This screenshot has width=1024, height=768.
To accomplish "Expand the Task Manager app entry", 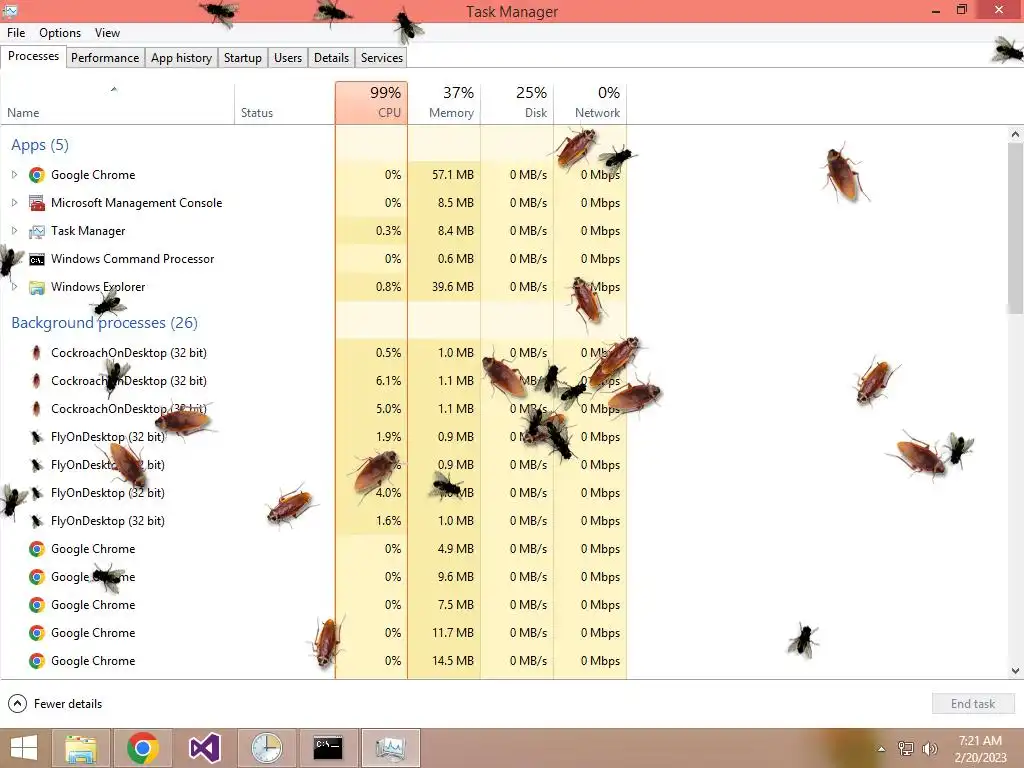I will [x=14, y=231].
